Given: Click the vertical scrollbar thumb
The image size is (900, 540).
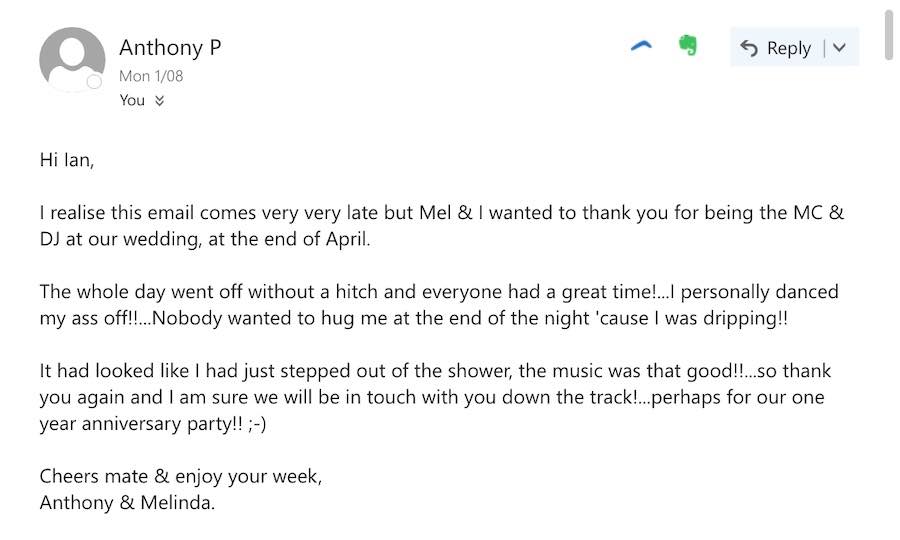Looking at the screenshot, I should pos(889,36).
